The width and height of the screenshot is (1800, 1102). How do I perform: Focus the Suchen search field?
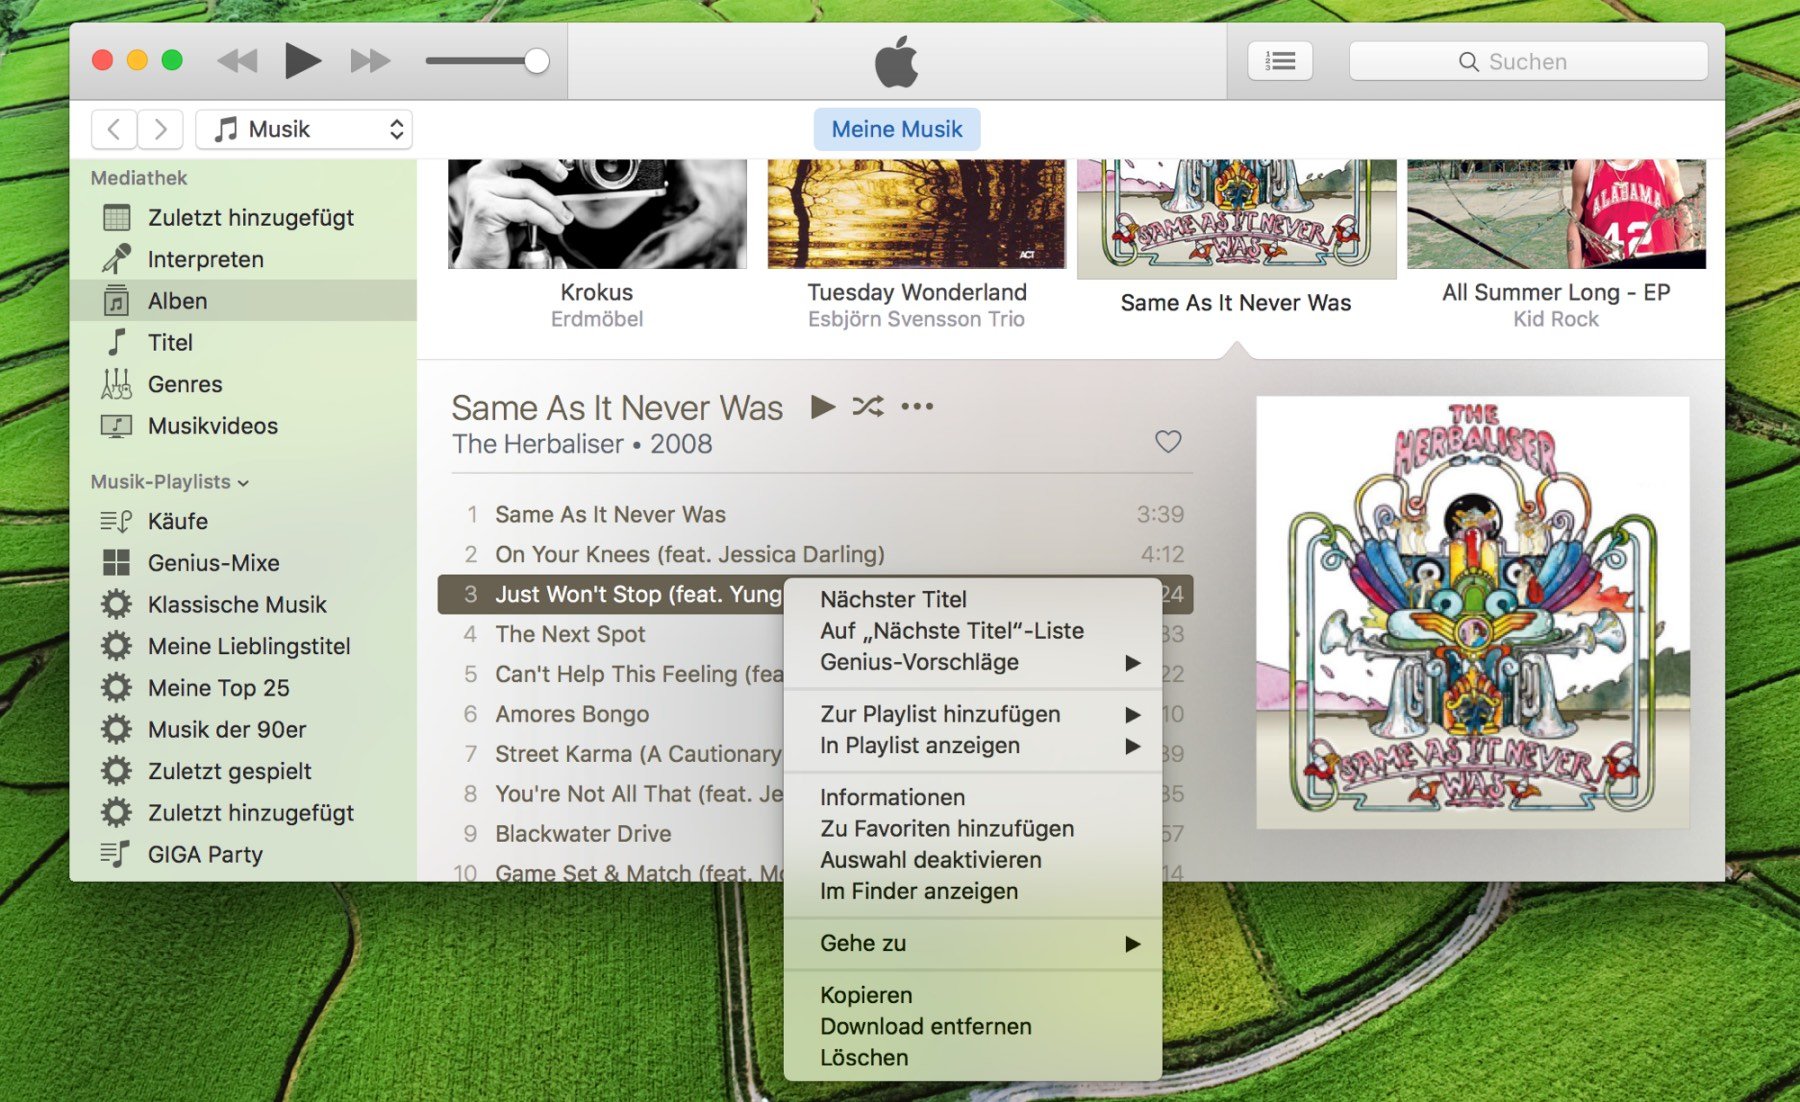(1528, 61)
